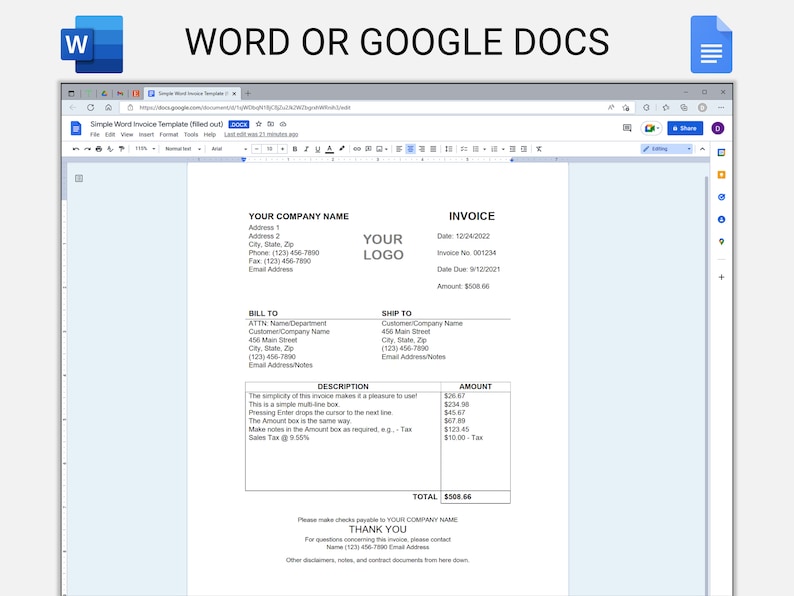The height and width of the screenshot is (596, 794).
Task: Open Google Calendar side panel
Action: [x=722, y=152]
